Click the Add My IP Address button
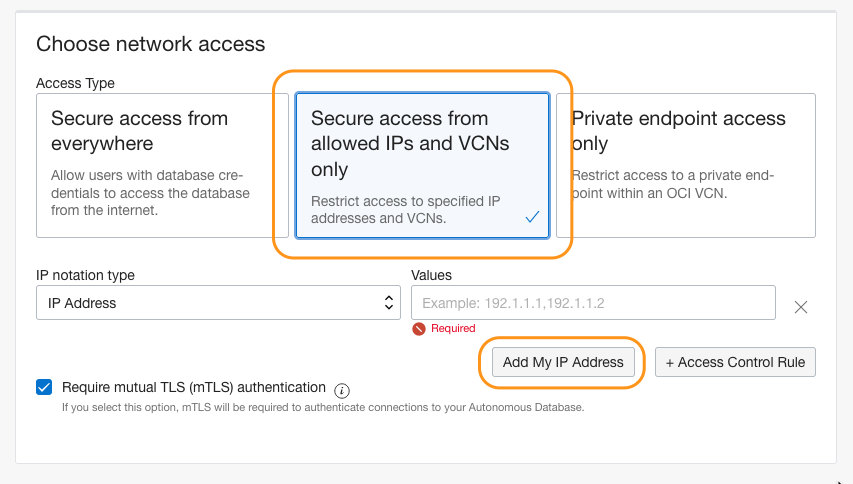This screenshot has width=853, height=484. 563,362
